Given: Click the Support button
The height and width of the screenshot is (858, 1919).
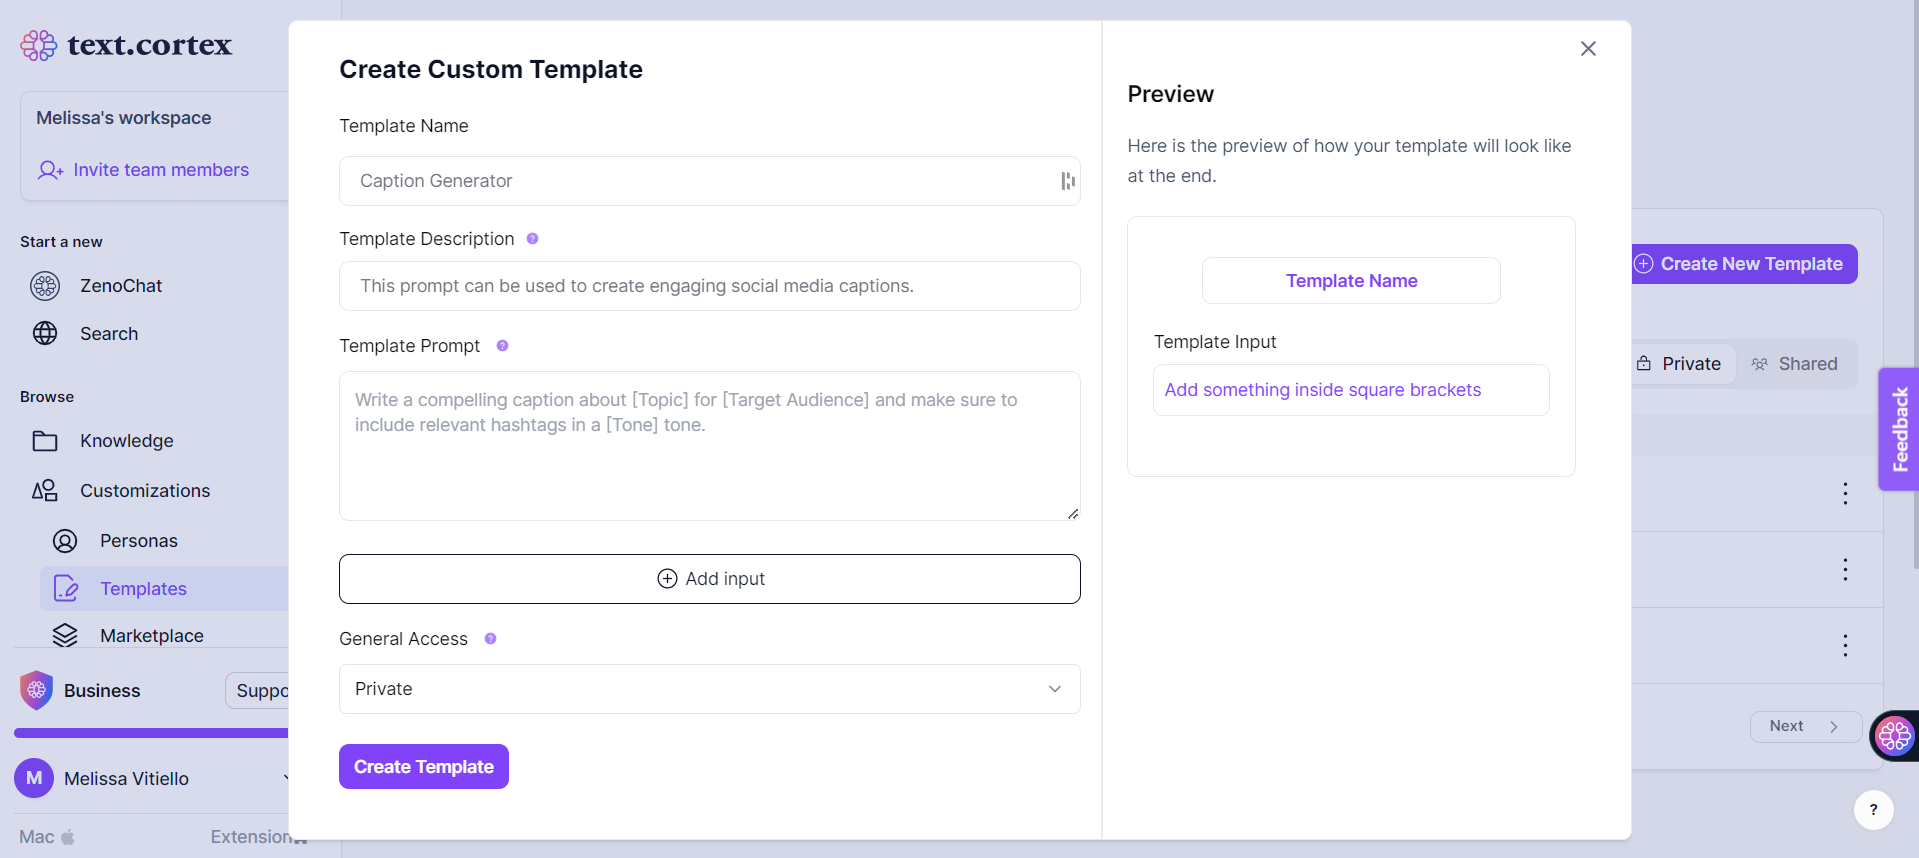Looking at the screenshot, I should pos(258,691).
